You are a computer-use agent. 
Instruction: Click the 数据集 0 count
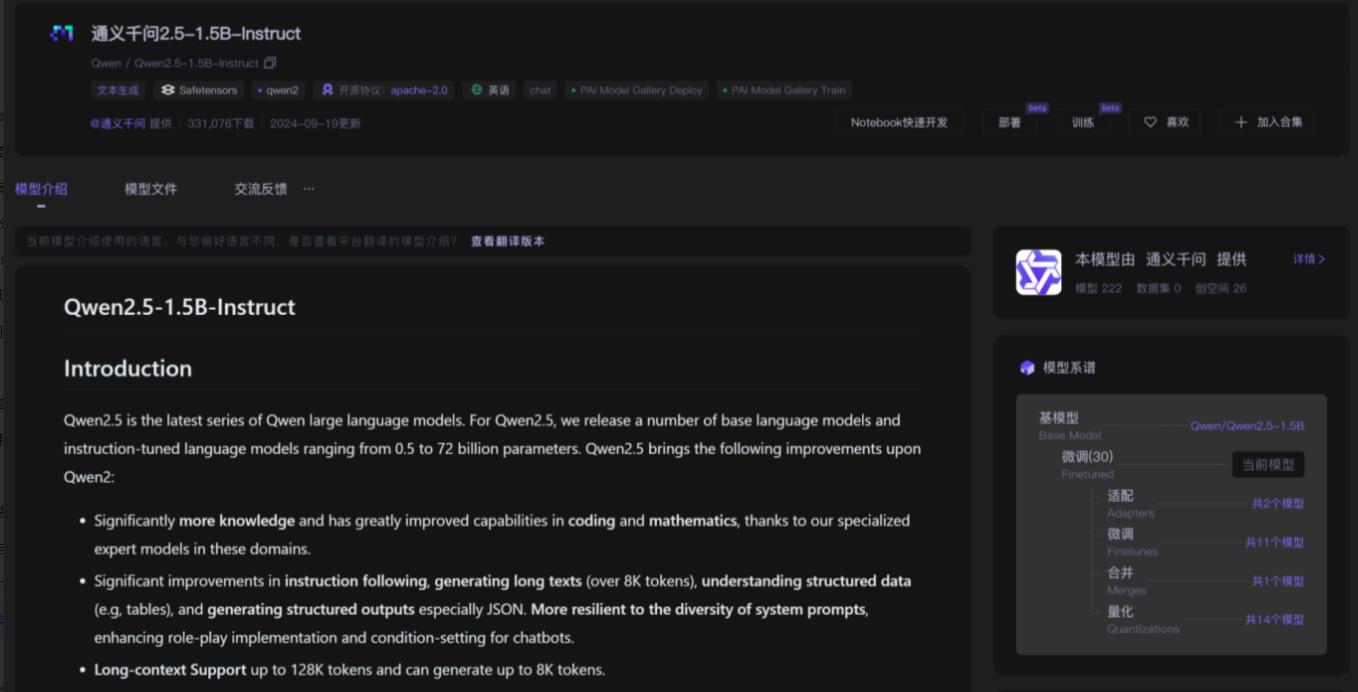1158,288
